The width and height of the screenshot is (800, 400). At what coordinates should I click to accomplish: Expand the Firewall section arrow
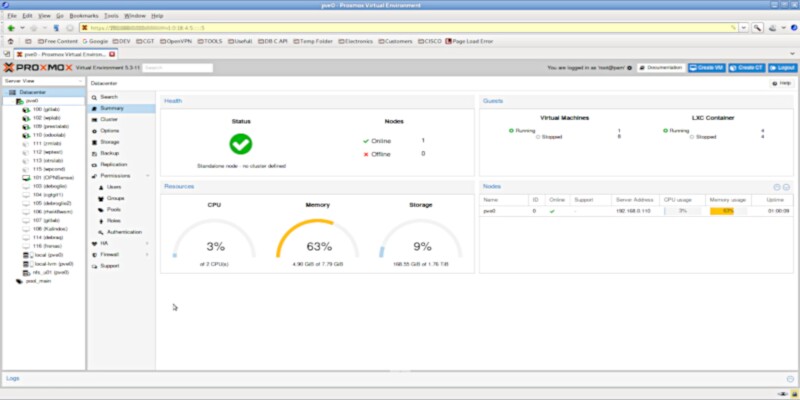(x=148, y=255)
